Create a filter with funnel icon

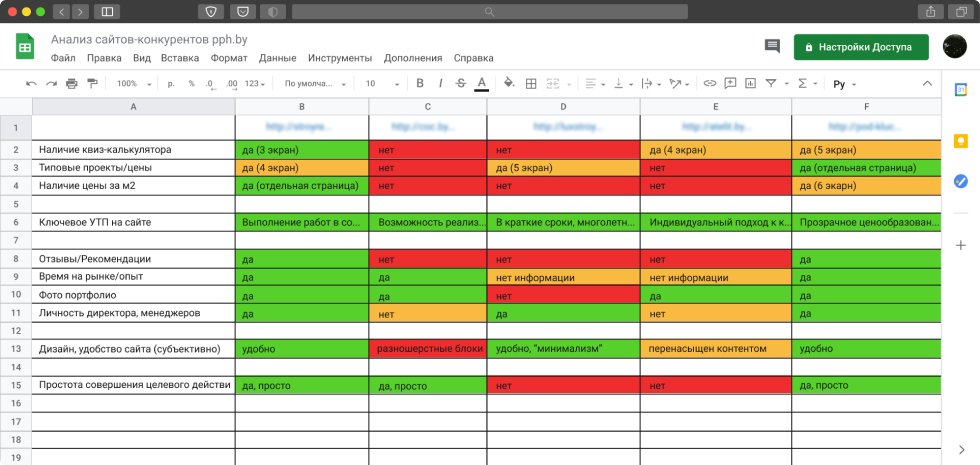[x=771, y=84]
